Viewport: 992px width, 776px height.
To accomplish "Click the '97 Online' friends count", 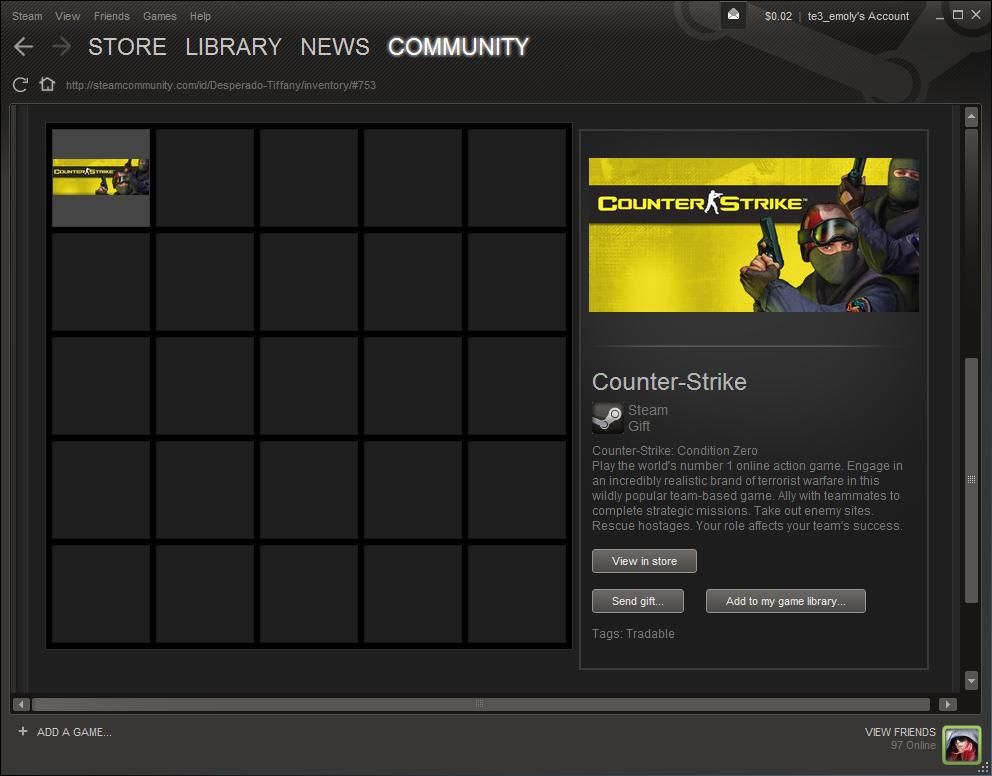I will [913, 745].
